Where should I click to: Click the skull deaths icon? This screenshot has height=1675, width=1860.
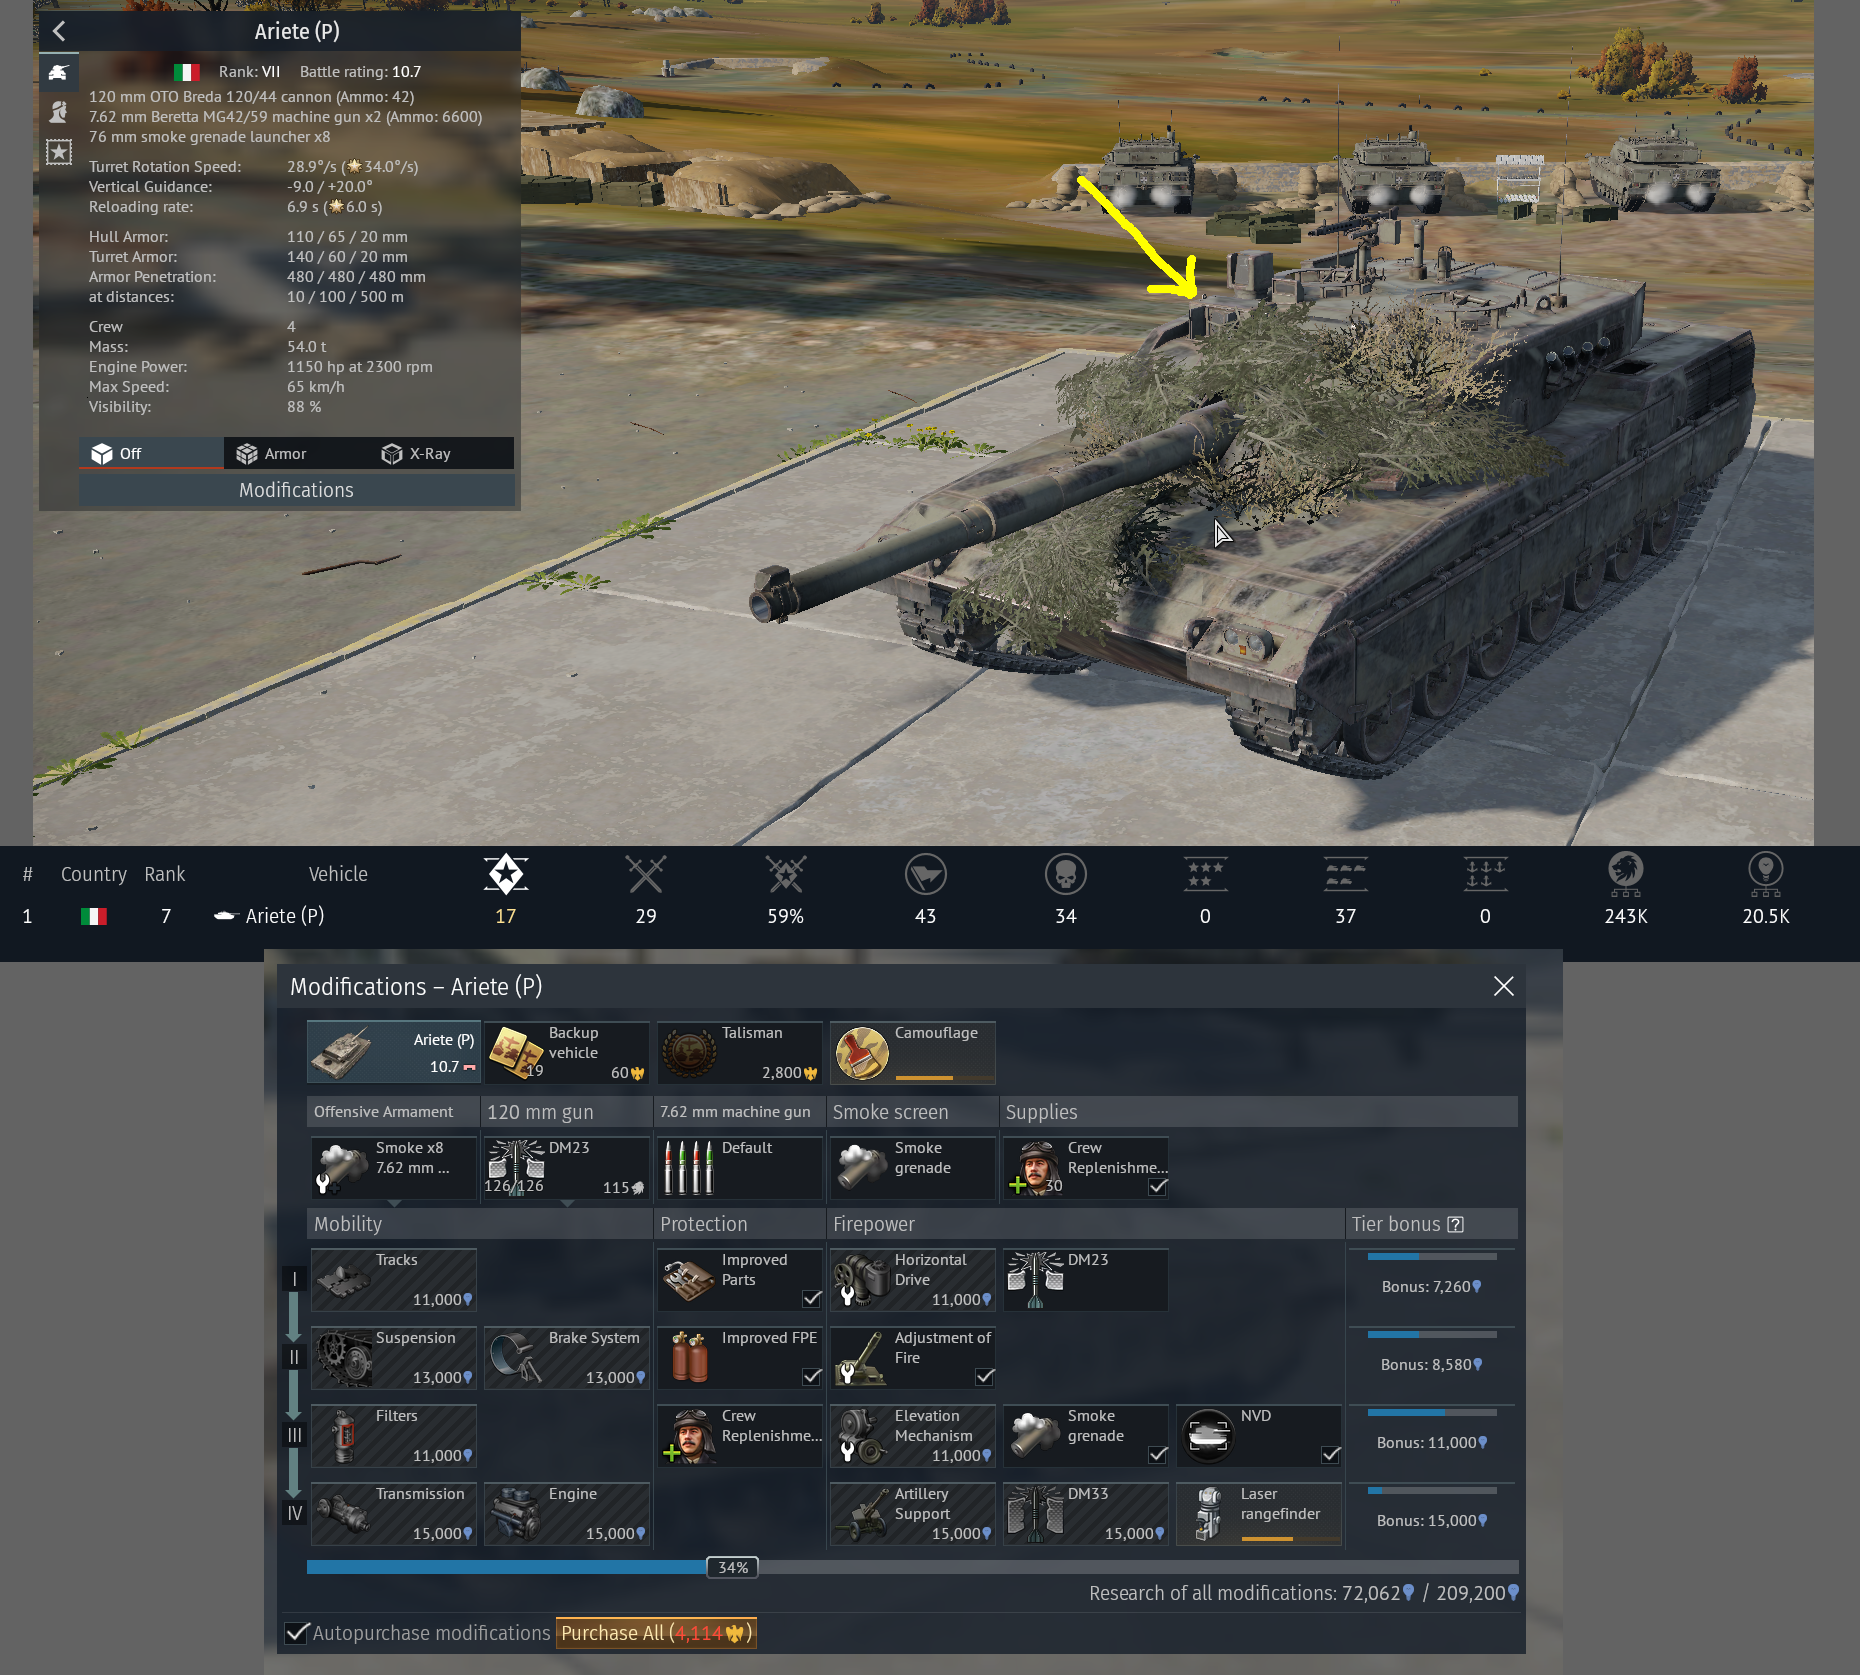pos(1066,874)
